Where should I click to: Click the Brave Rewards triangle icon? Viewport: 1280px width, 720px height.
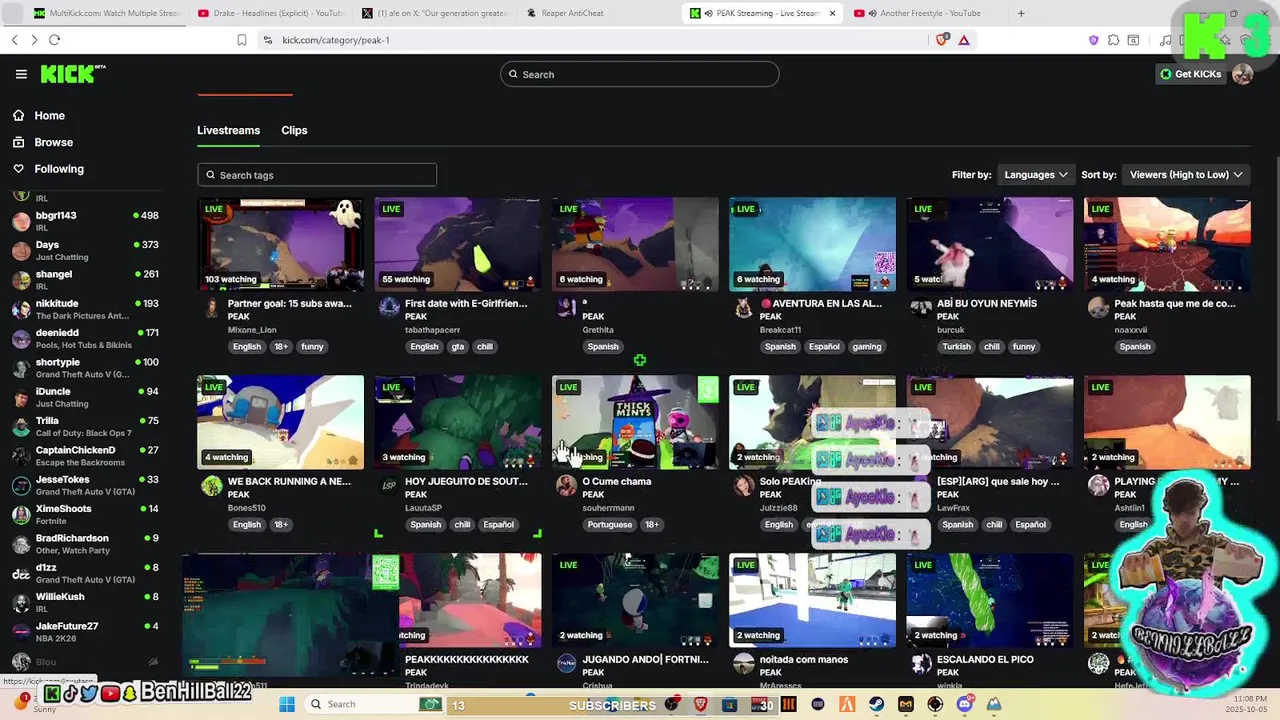pos(964,40)
